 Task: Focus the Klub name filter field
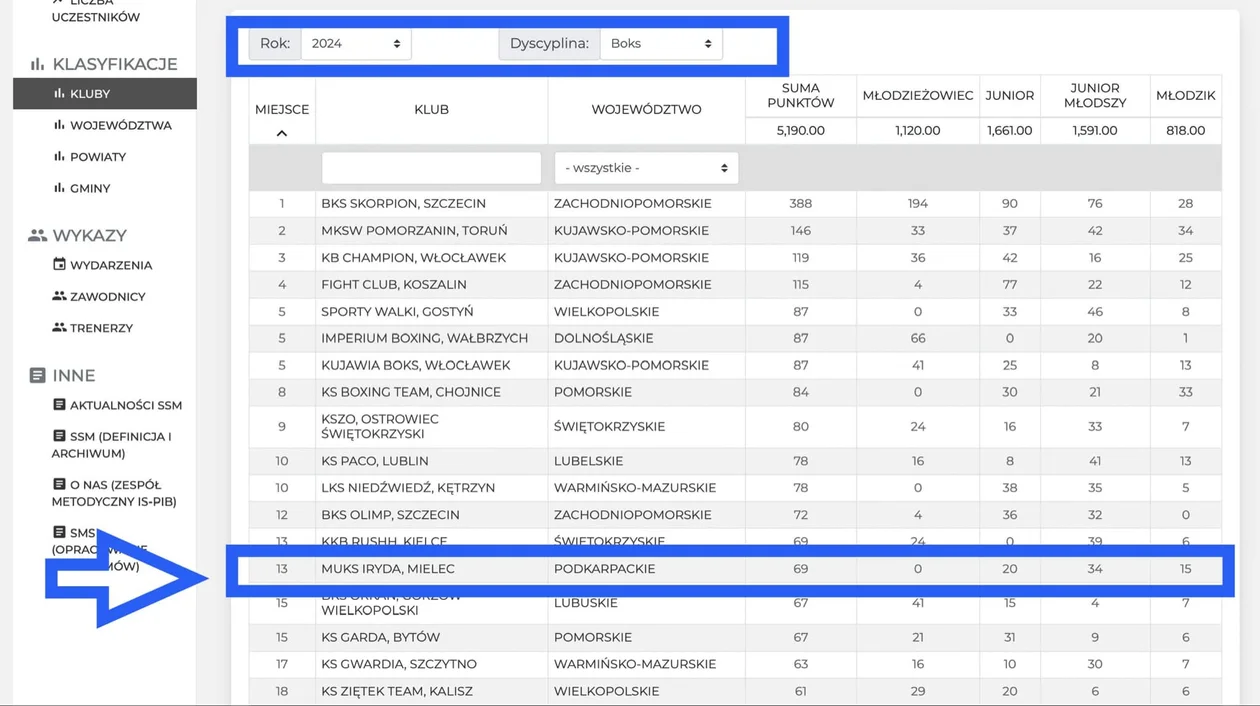[431, 168]
